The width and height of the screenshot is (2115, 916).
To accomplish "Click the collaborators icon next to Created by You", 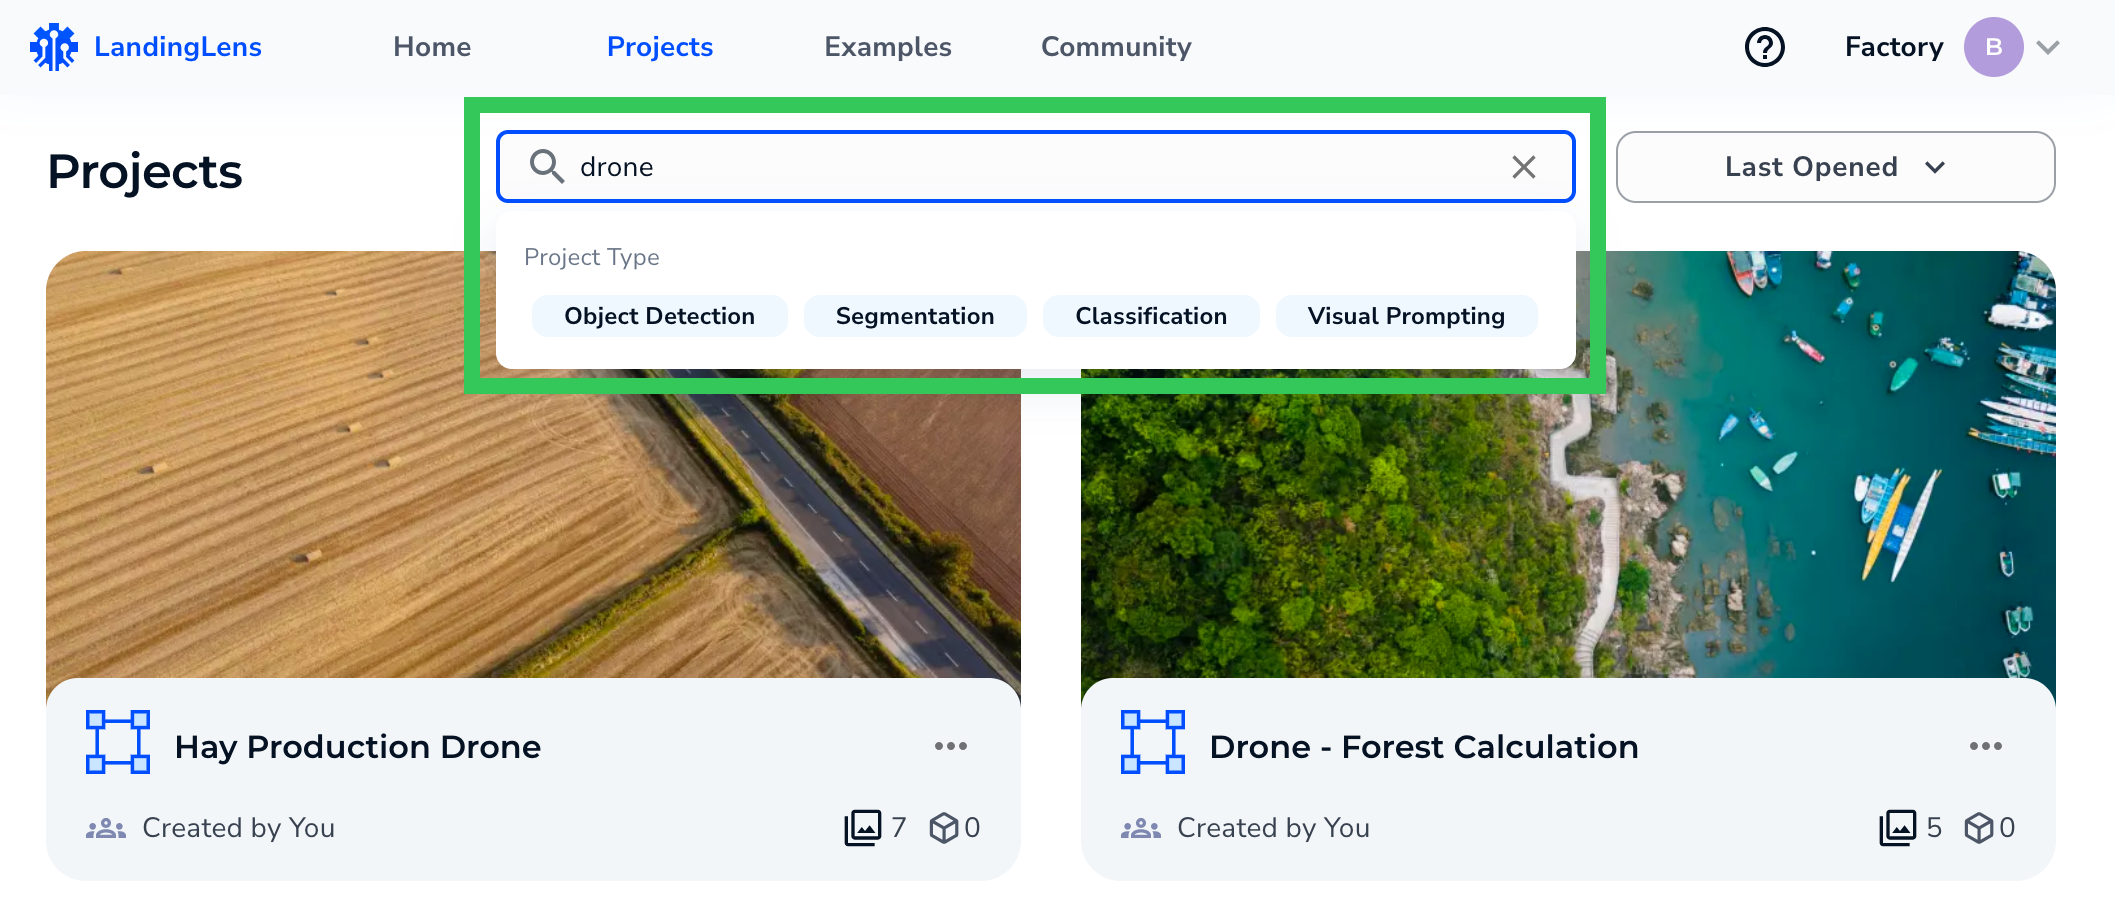I will [108, 827].
